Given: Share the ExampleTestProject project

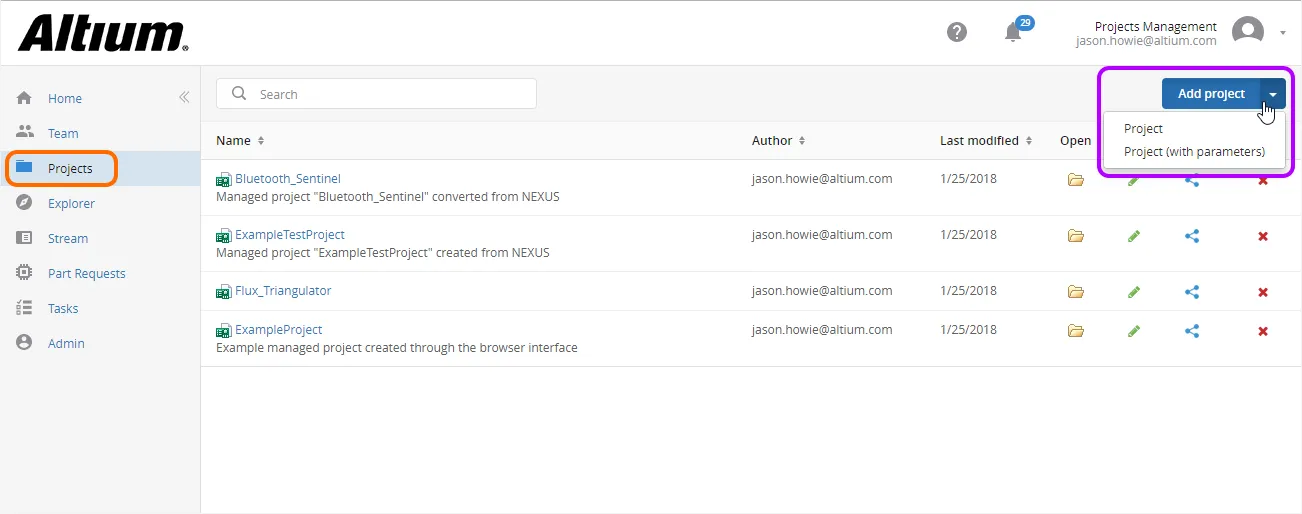Looking at the screenshot, I should tap(1192, 236).
